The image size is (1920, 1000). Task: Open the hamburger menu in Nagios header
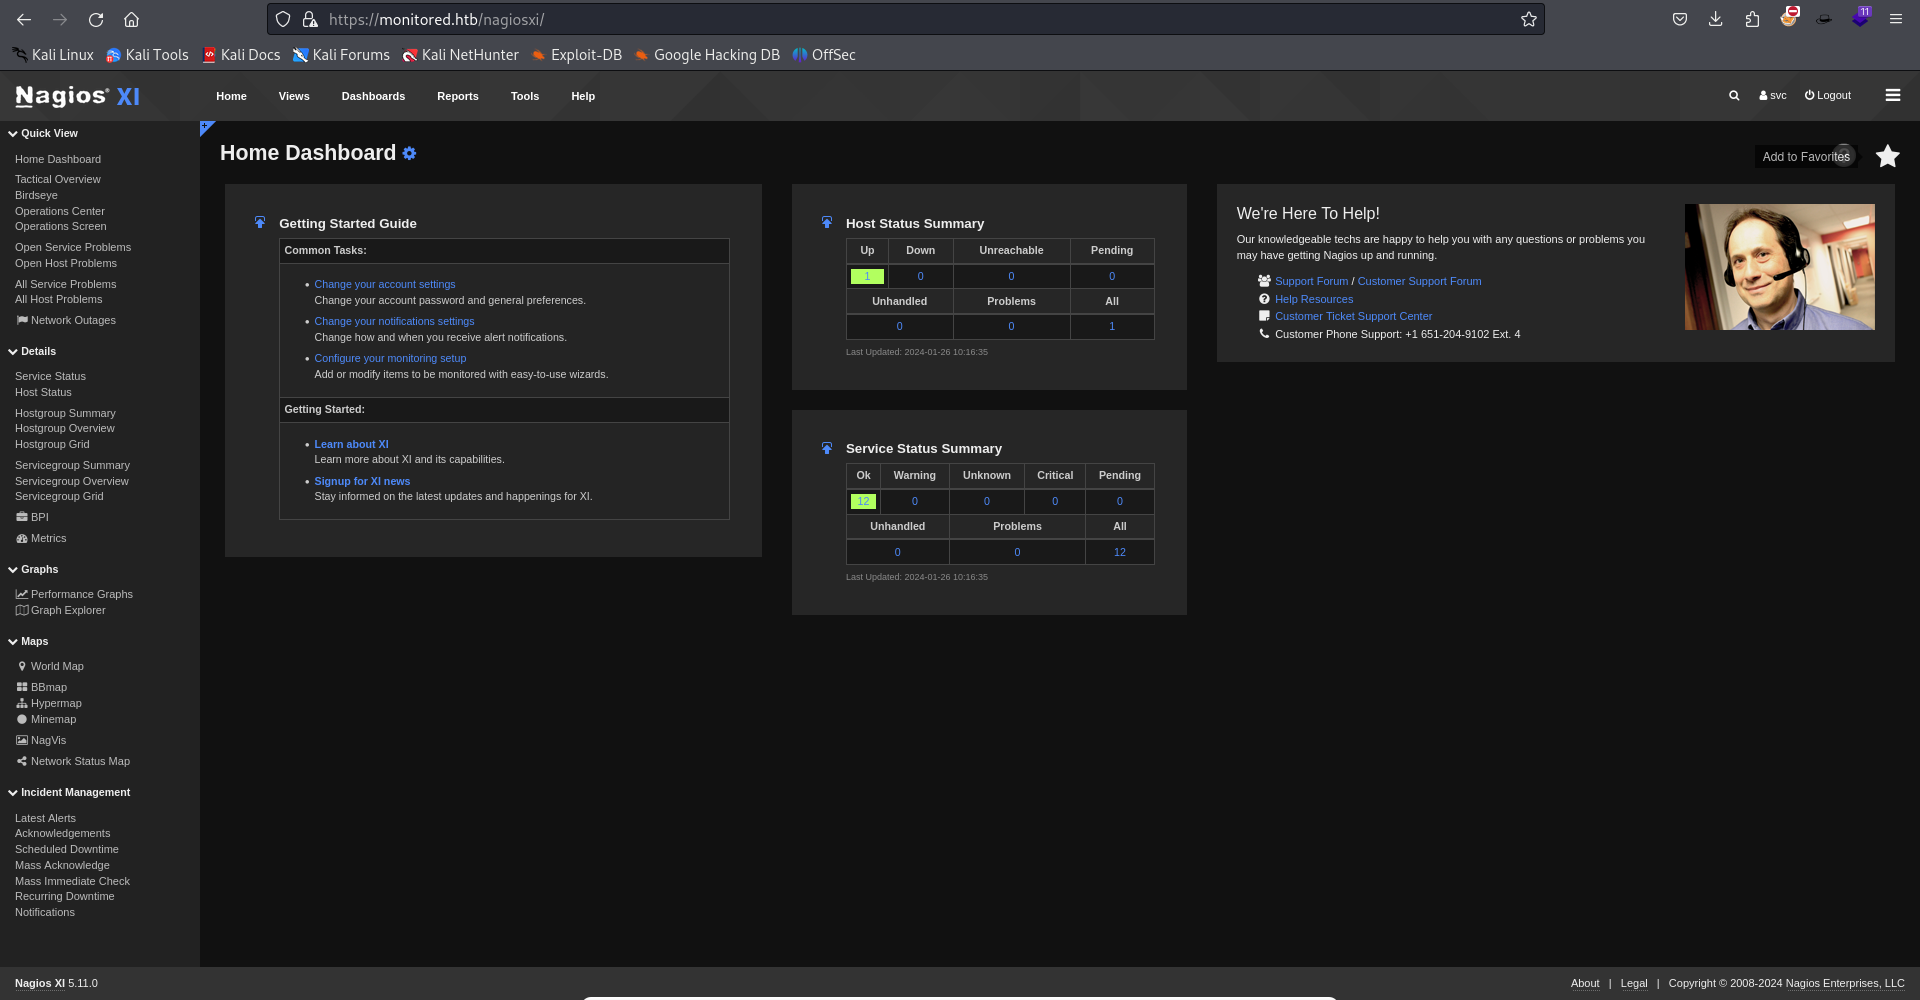click(1892, 95)
